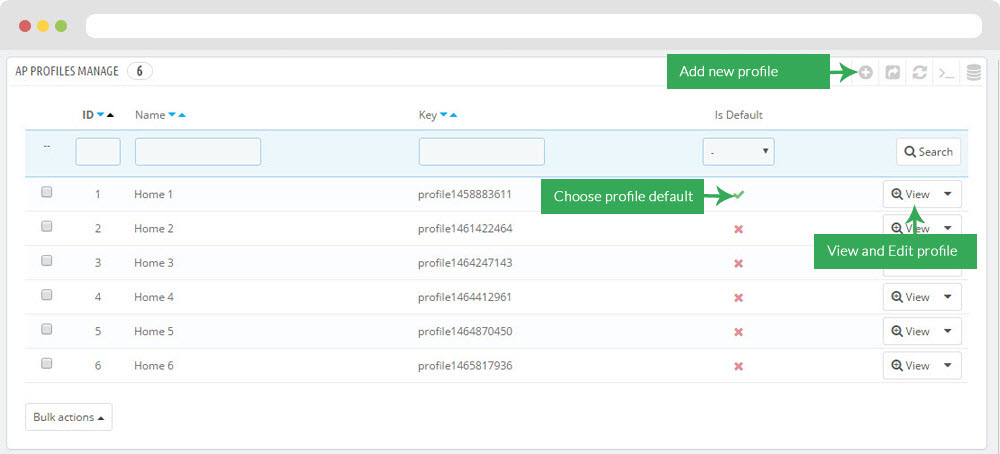Click green checkmark default for Home 1
The width and height of the screenshot is (1000, 454).
(739, 194)
